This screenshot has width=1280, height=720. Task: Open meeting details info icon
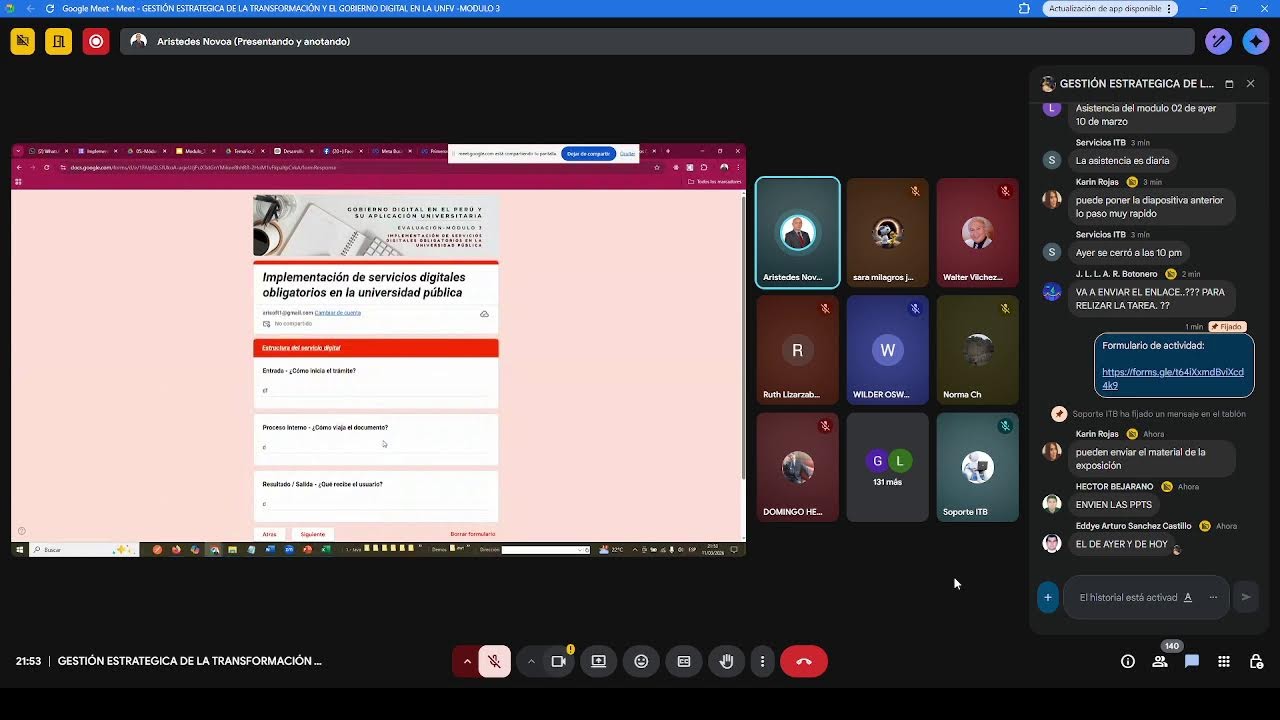pos(1128,661)
